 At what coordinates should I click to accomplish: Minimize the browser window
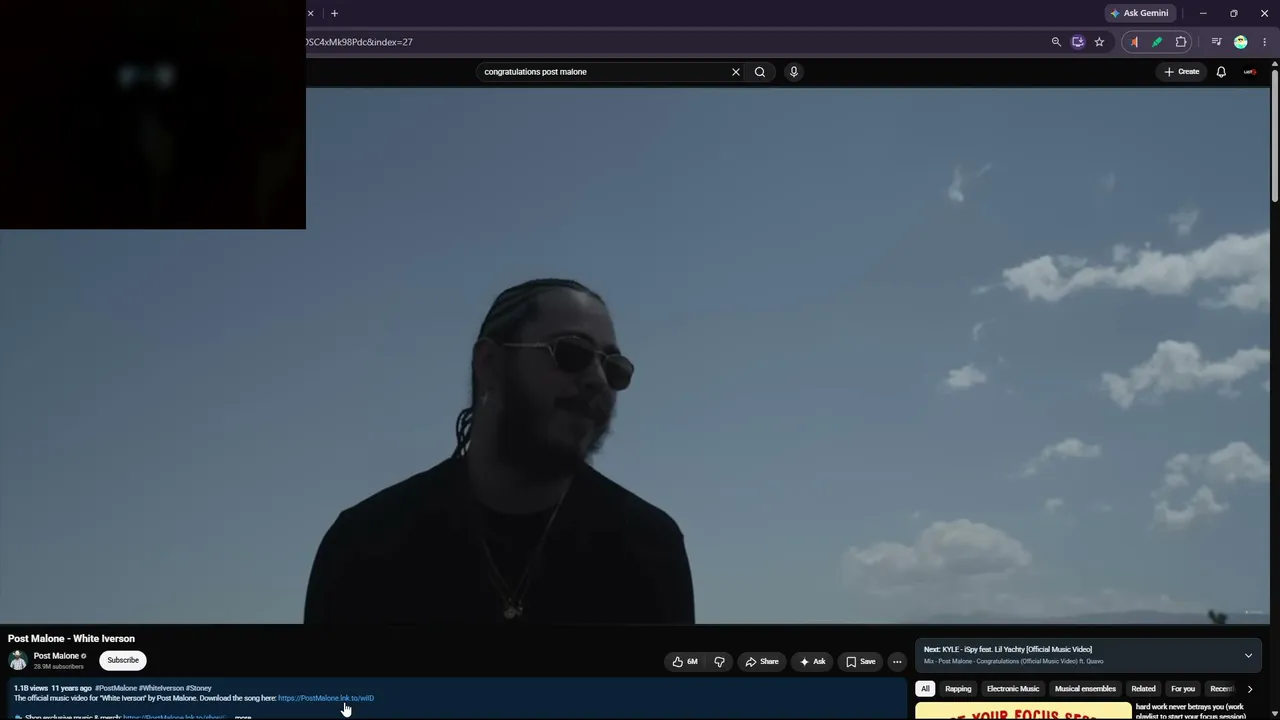pos(1203,13)
